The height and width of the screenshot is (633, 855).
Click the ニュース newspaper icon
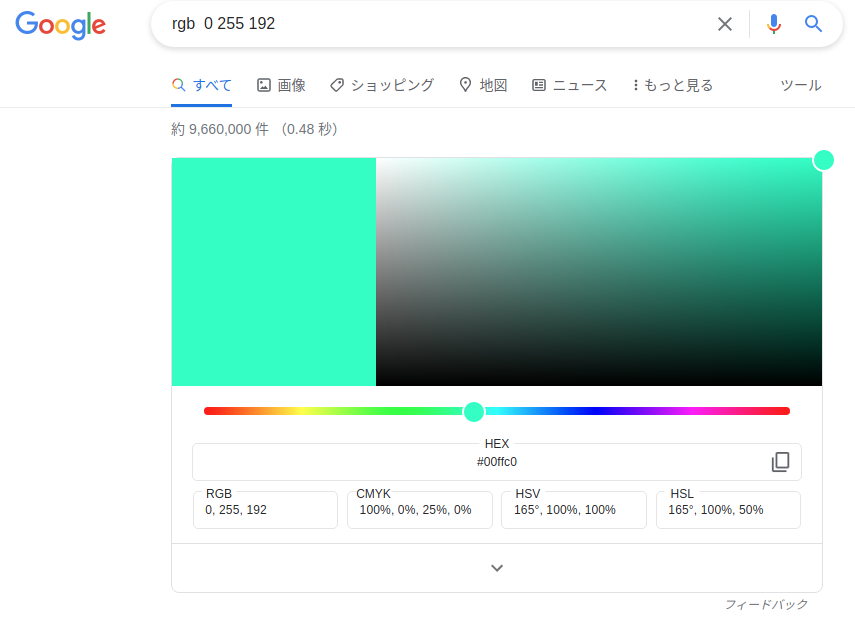coord(540,85)
